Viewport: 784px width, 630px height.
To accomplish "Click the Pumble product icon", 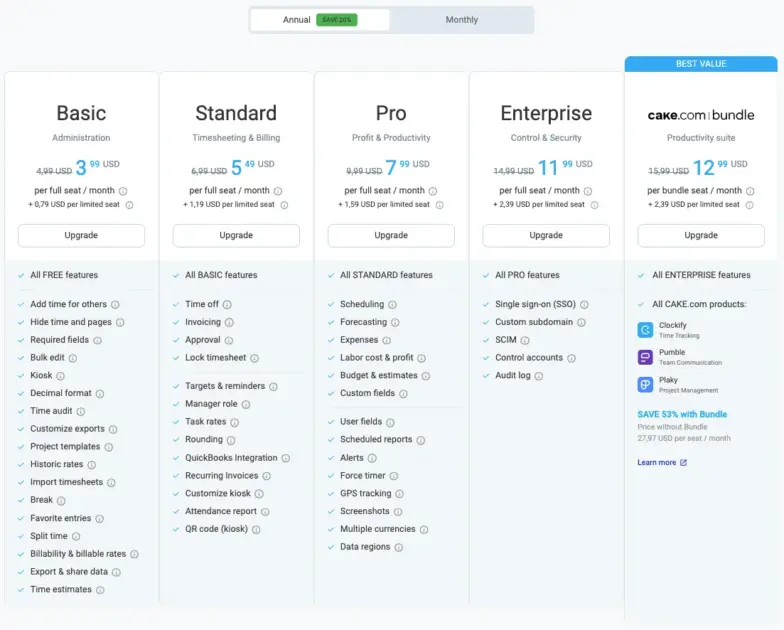I will (x=645, y=357).
